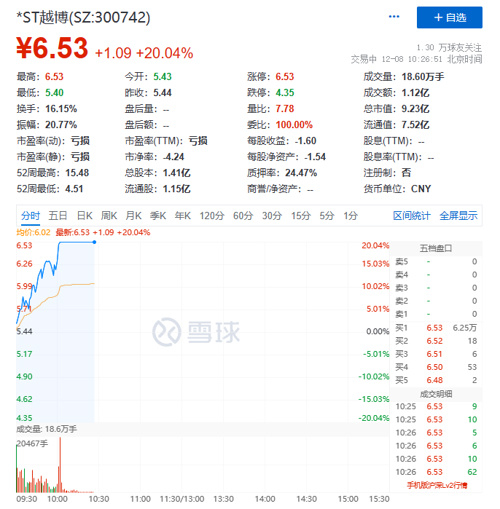The width and height of the screenshot is (500, 509).
Task: Choose the 60分 interval tab
Action: [x=243, y=216]
